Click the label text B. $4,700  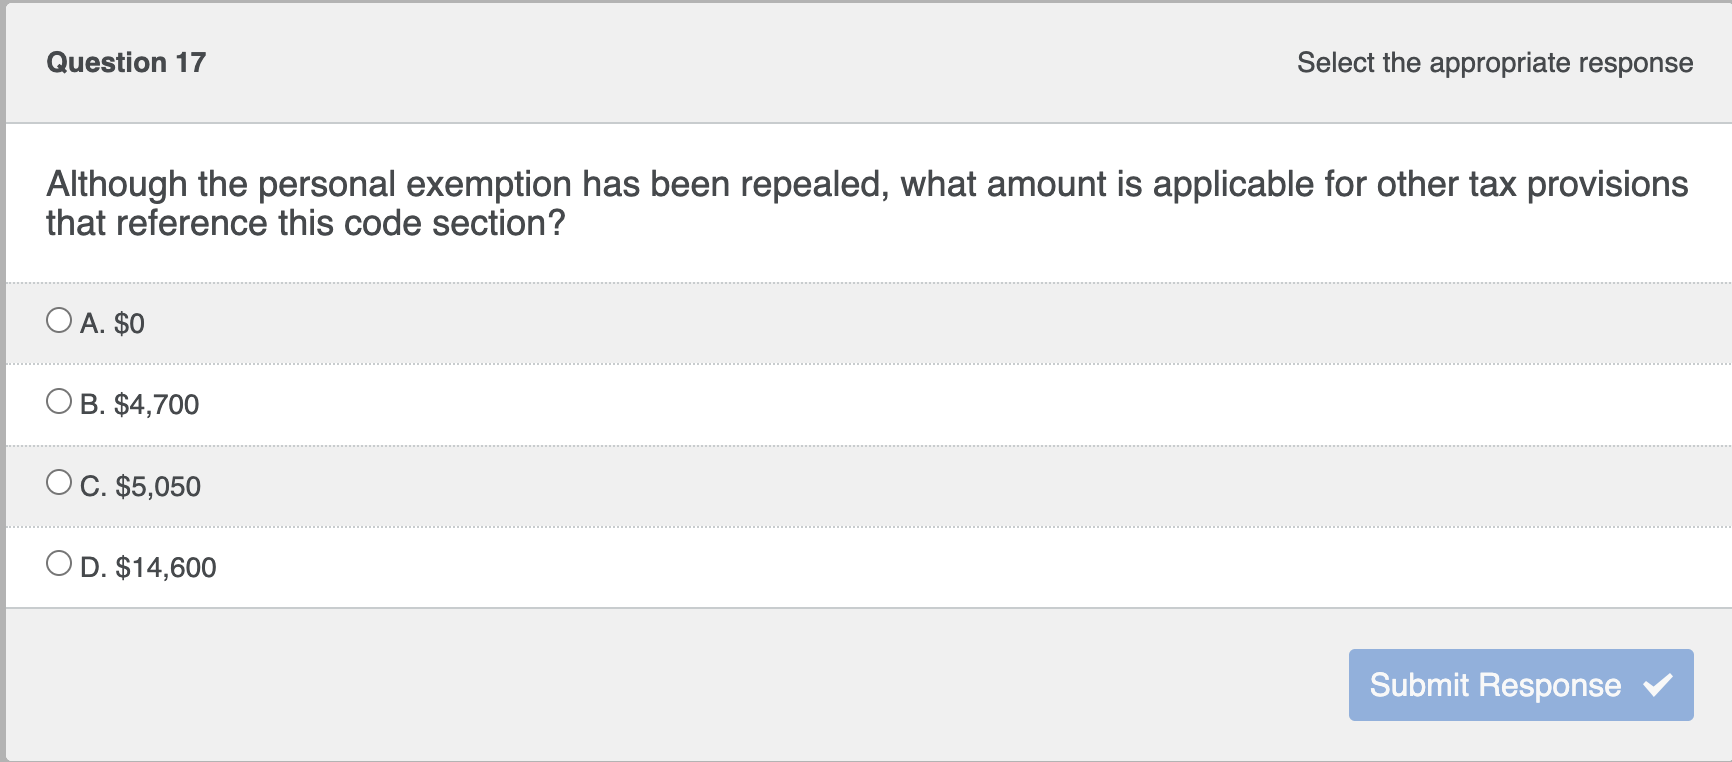tap(140, 404)
